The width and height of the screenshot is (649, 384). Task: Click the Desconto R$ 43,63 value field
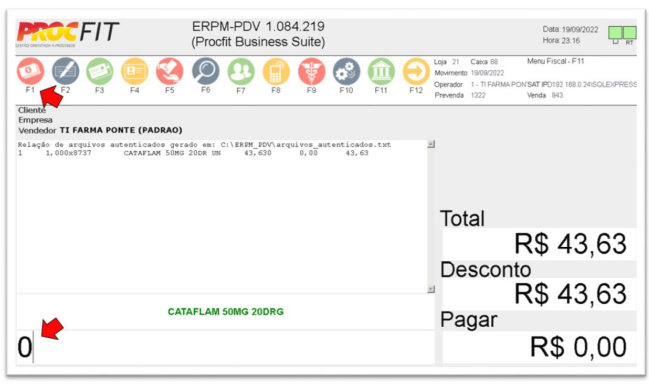[539, 294]
